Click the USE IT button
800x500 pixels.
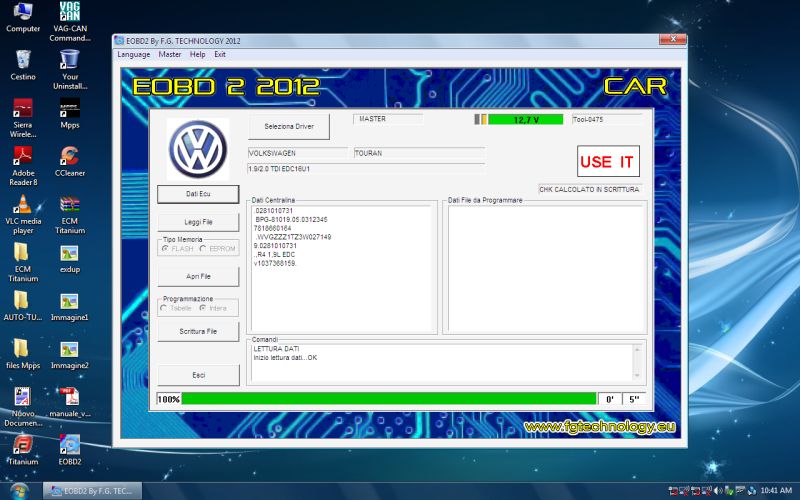(608, 162)
